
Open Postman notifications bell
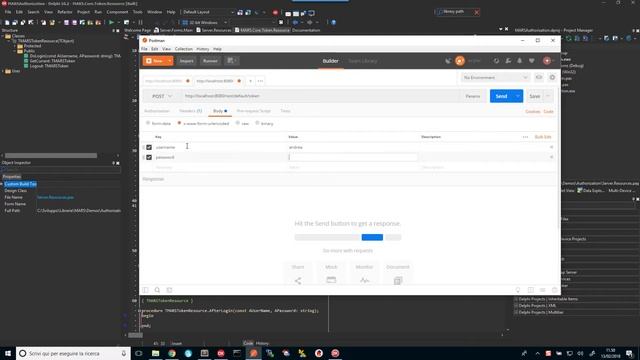click(x=520, y=61)
